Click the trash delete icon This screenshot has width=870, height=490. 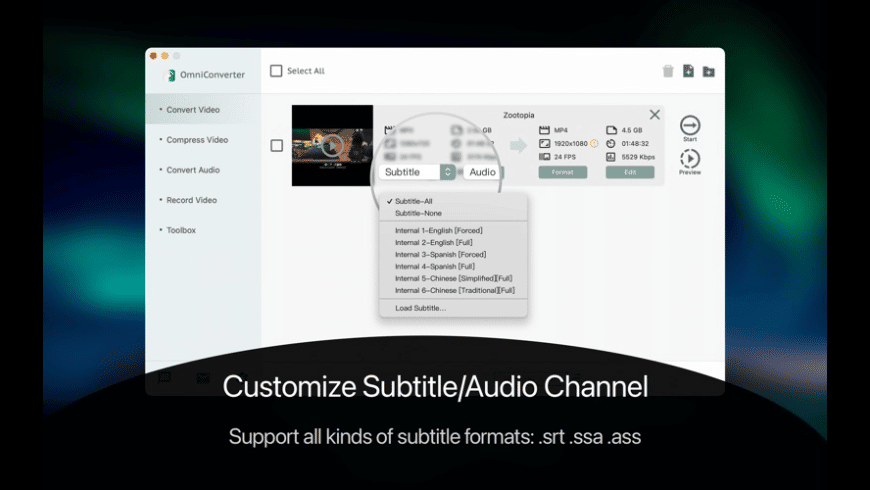click(668, 71)
